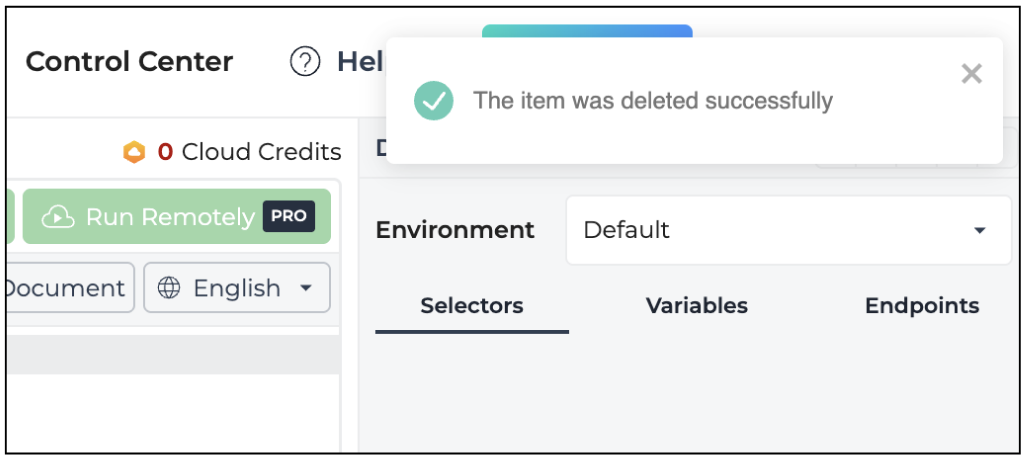Click the Run Remotely button
The image size is (1028, 462).
[x=177, y=217]
